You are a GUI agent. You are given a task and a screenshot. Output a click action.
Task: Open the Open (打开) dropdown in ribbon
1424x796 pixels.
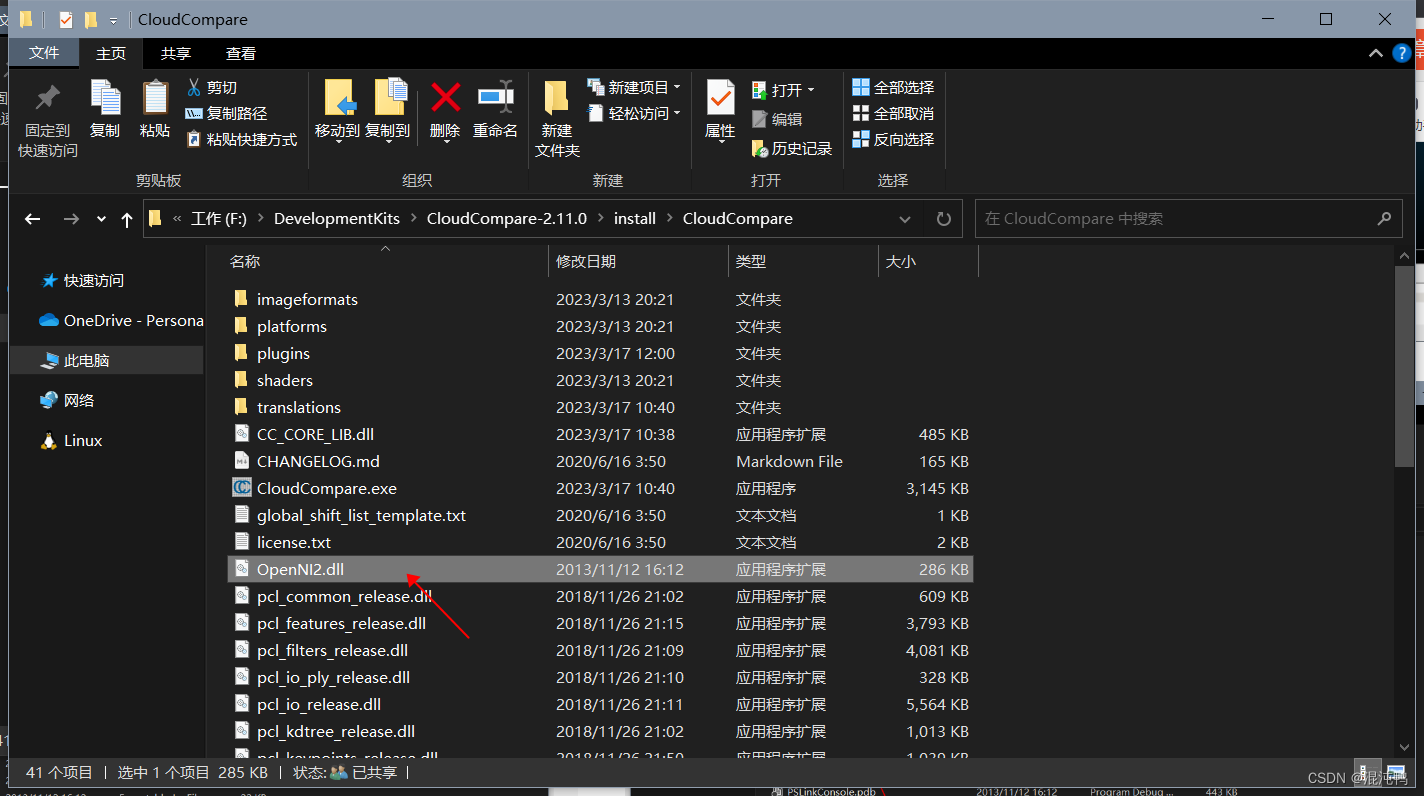(783, 90)
